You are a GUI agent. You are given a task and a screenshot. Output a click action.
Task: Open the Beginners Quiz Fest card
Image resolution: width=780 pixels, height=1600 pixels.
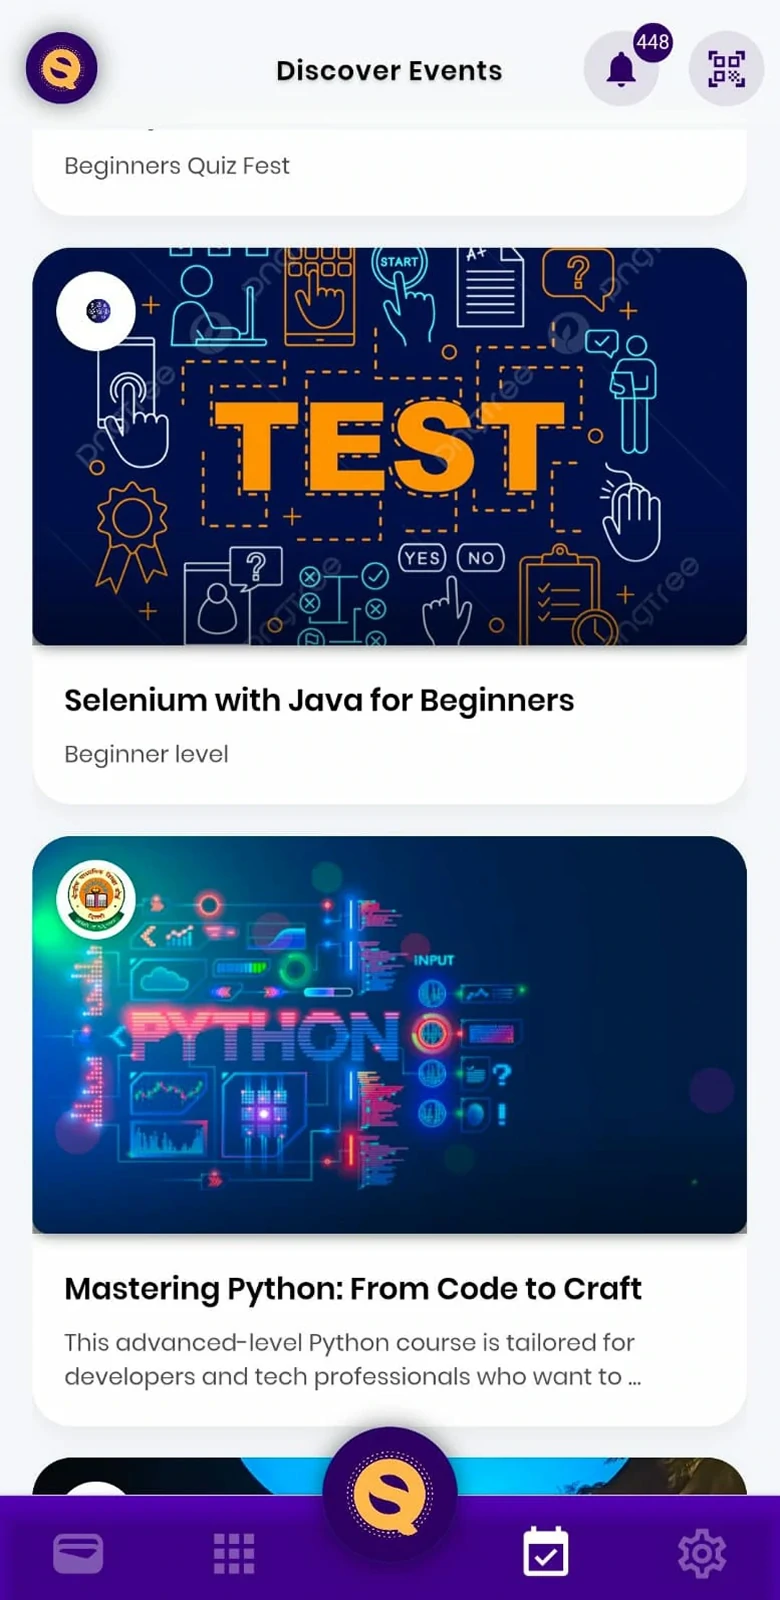pos(390,170)
